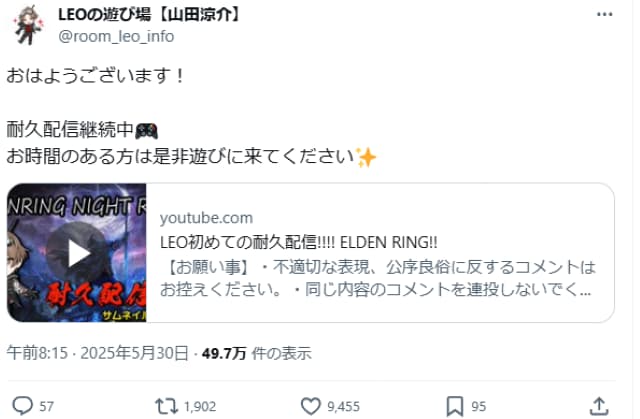Click the youtube.com domain label
The image size is (640, 419).
point(206,218)
